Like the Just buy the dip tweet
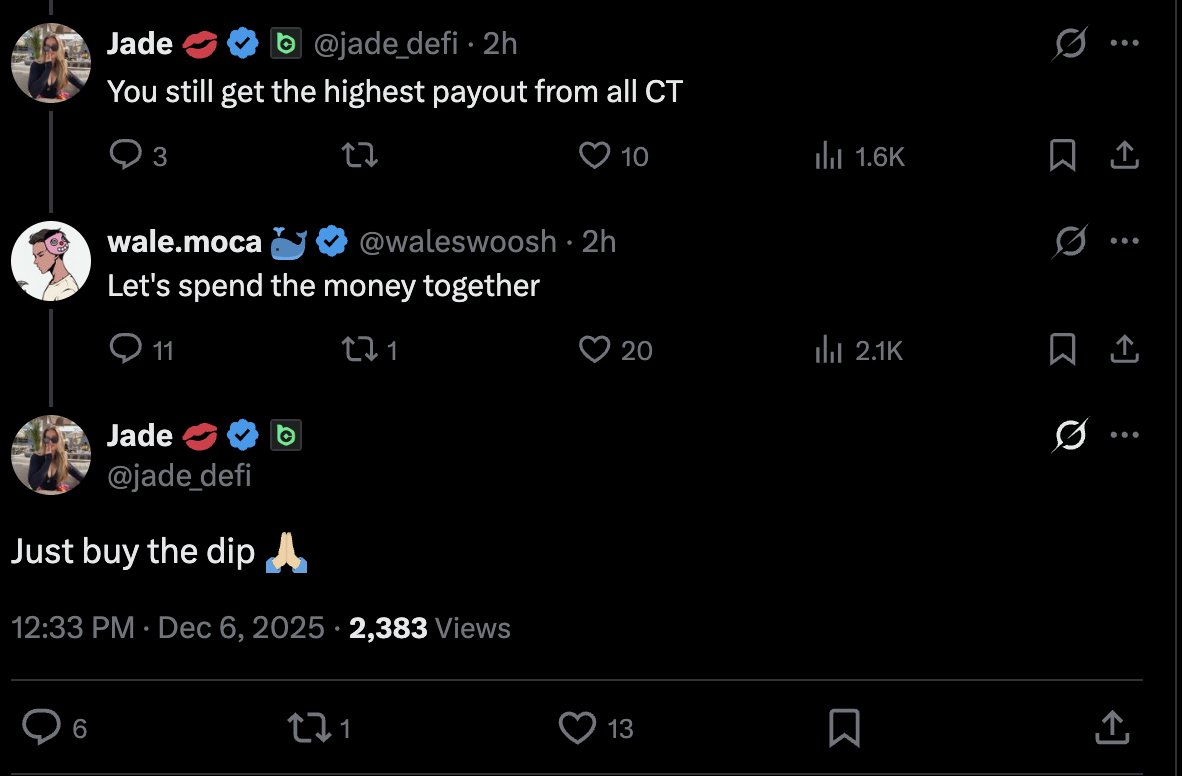The height and width of the screenshot is (776, 1182). pyautogui.click(x=577, y=728)
